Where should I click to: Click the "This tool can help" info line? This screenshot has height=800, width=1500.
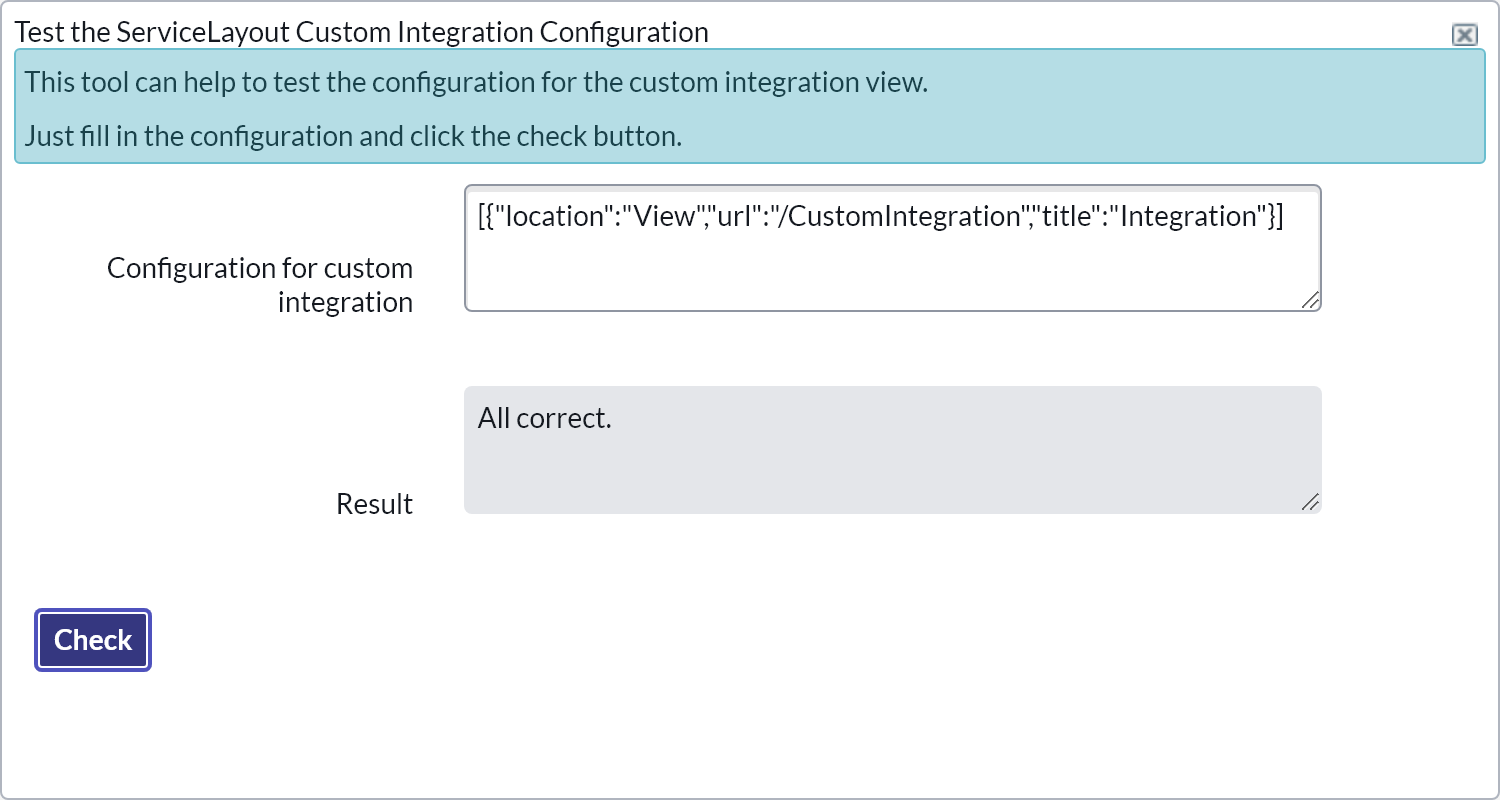476,82
